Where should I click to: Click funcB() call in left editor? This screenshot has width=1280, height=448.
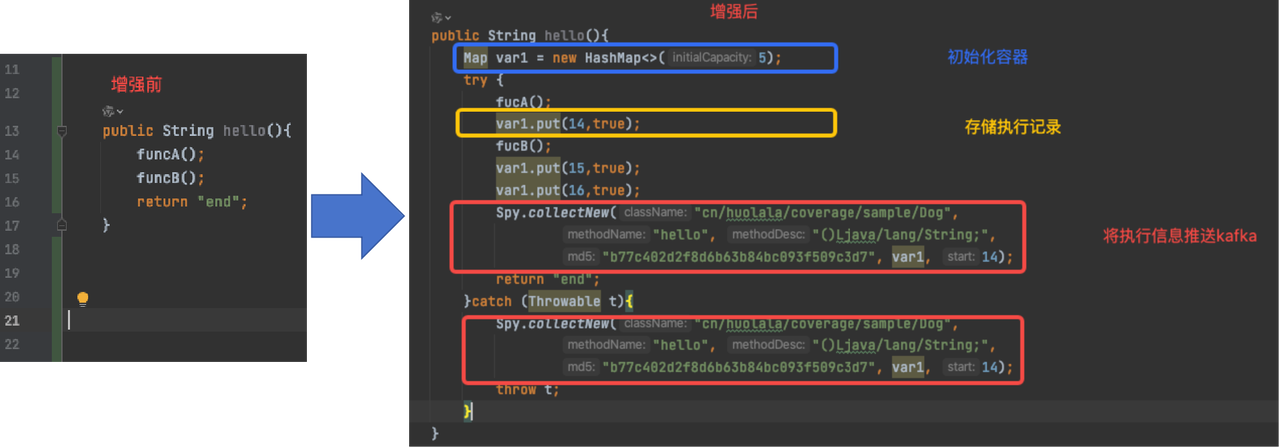[170, 178]
